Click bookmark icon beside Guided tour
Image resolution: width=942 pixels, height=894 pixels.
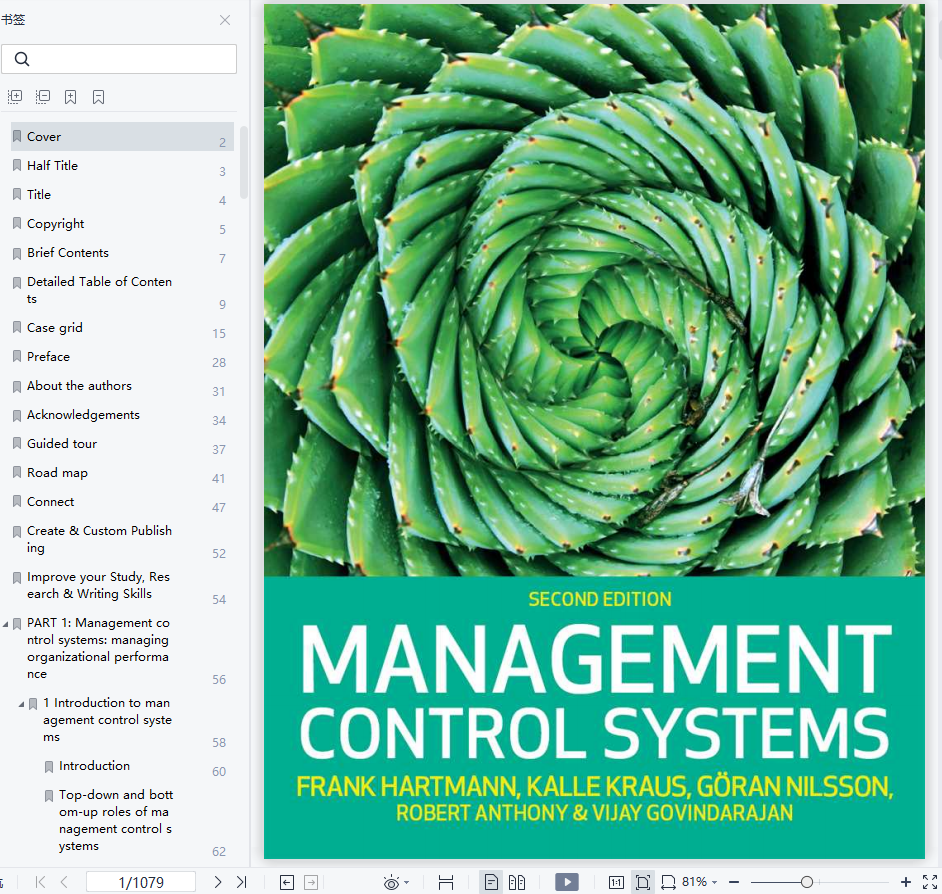17,443
